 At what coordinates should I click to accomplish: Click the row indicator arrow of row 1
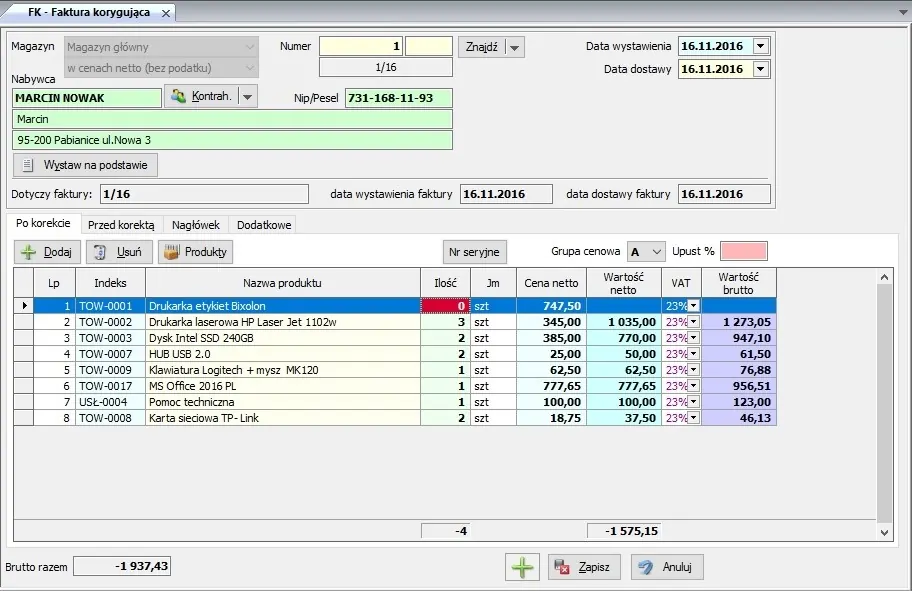click(24, 305)
